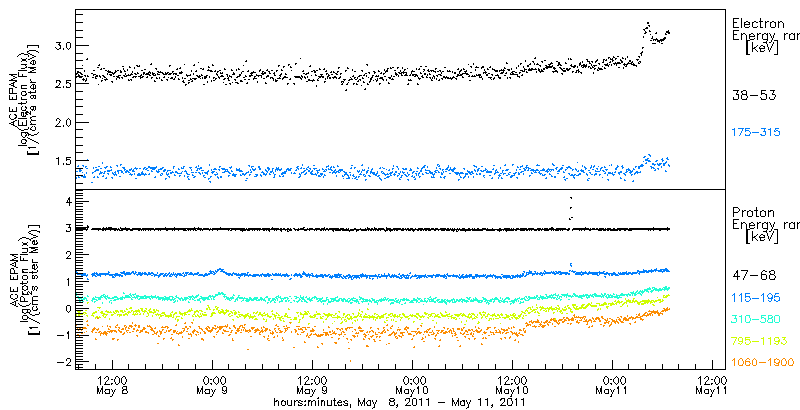Click the 12:00 tick label above May 8
Screen dimensions: 800x410
(112, 380)
